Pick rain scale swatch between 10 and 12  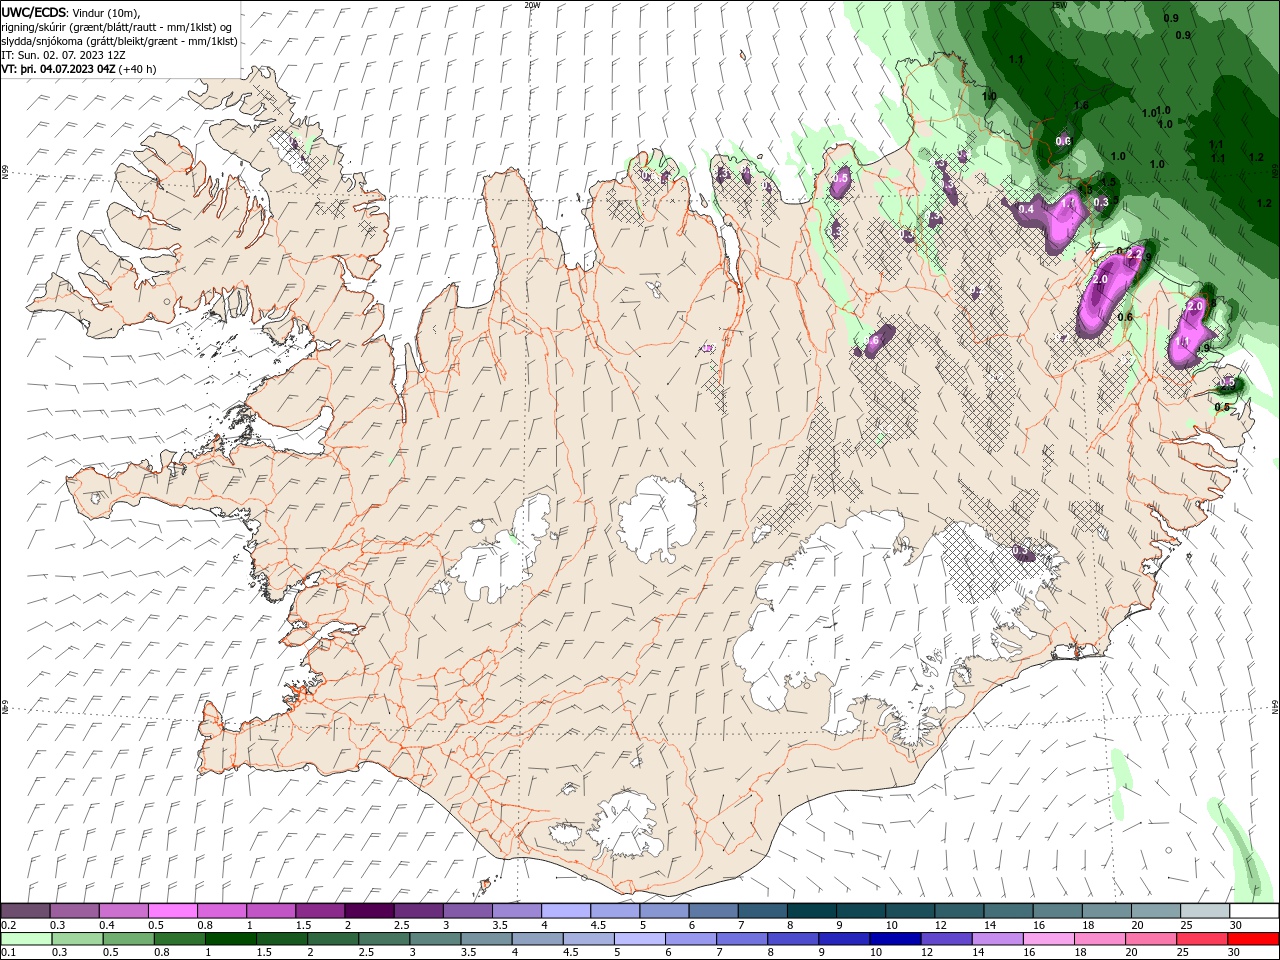pos(894,939)
